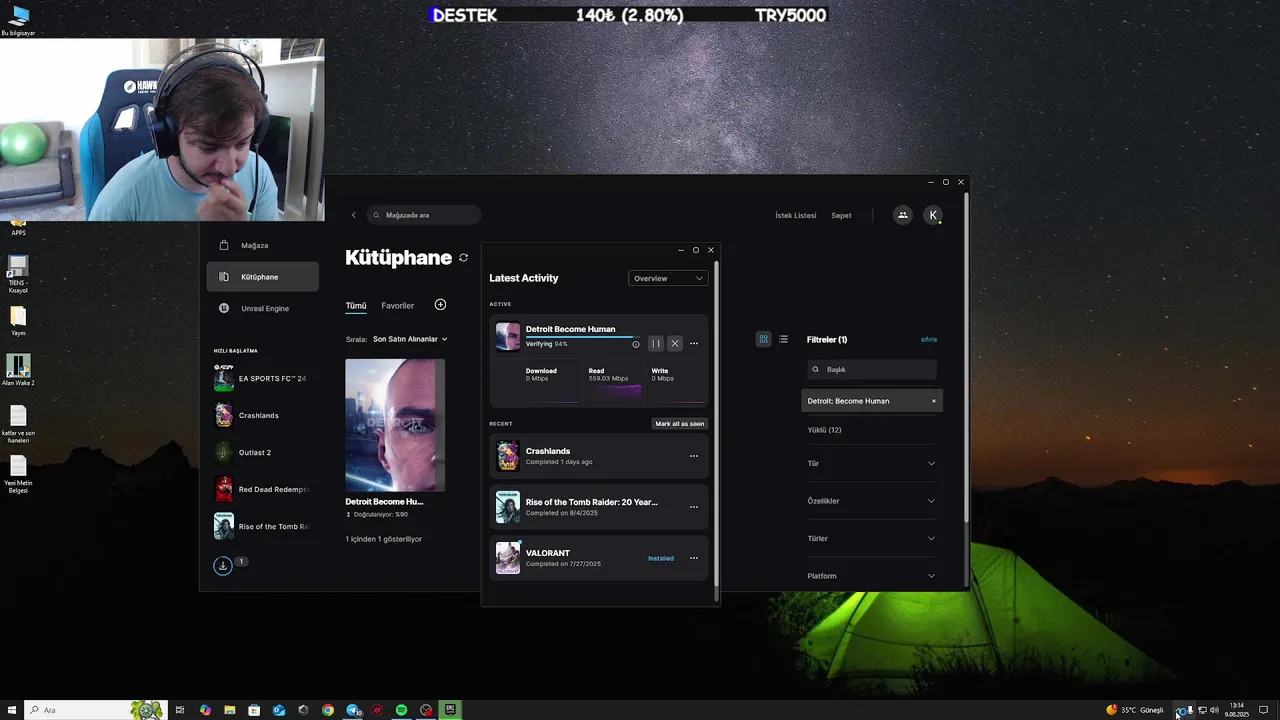Select Kütüphane in the sidebar

(262, 277)
